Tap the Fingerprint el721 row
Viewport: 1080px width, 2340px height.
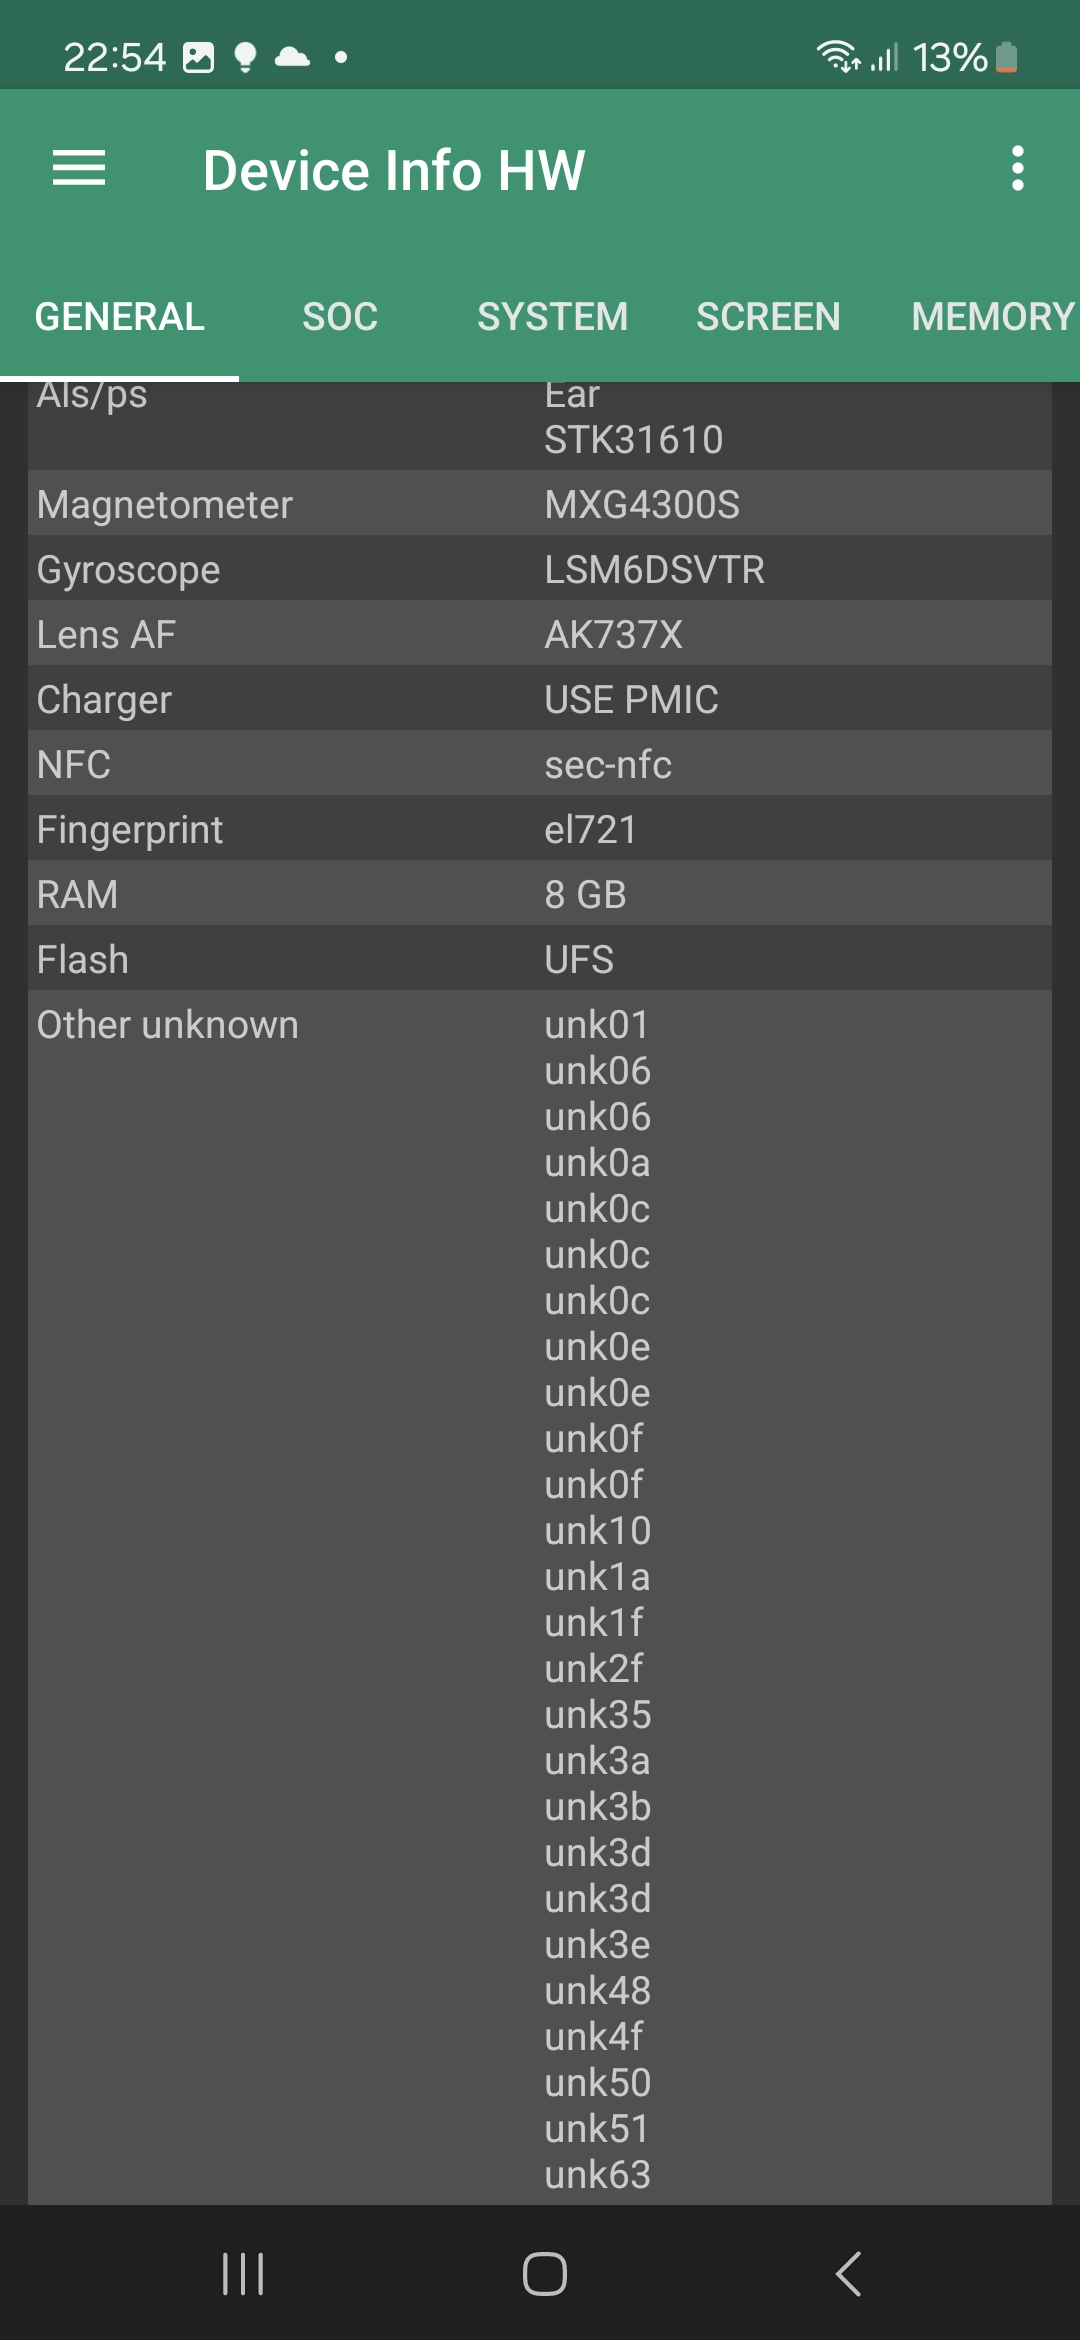540,829
